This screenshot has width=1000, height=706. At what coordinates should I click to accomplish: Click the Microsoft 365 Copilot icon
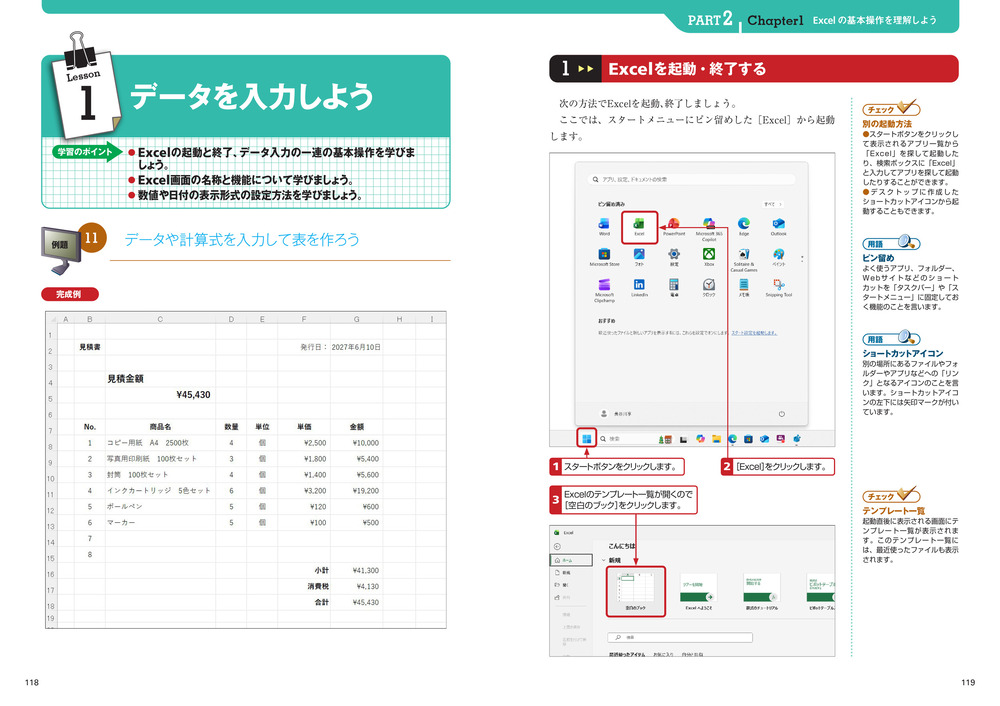point(709,225)
